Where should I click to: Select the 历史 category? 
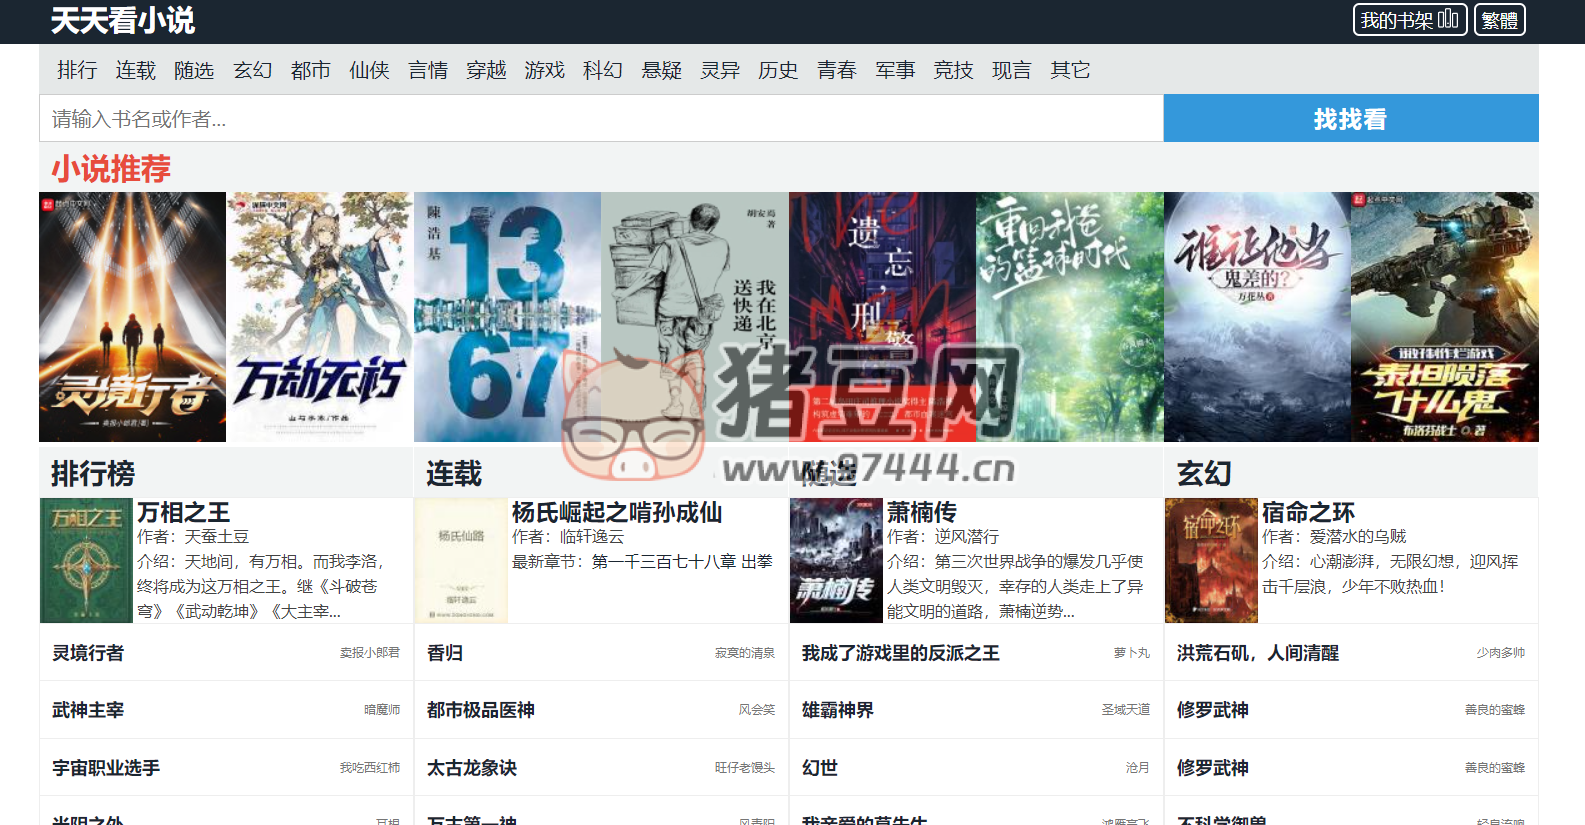(778, 70)
